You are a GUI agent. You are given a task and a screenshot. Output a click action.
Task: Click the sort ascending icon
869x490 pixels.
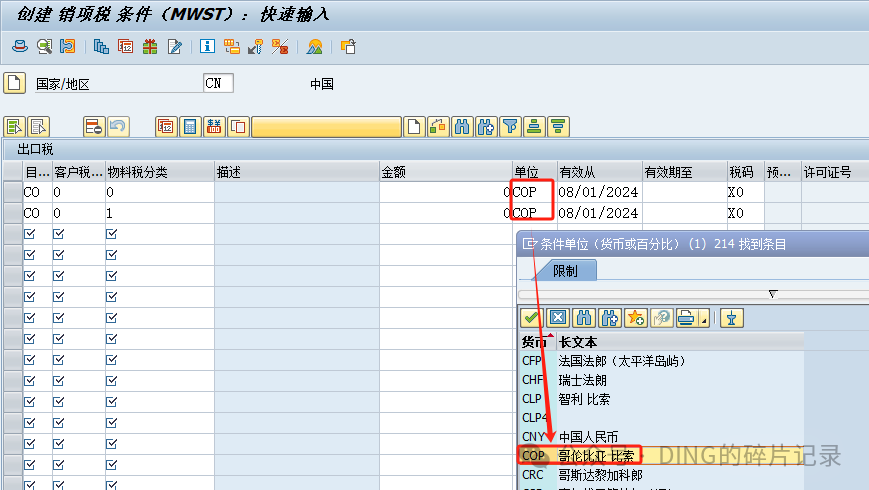point(534,127)
